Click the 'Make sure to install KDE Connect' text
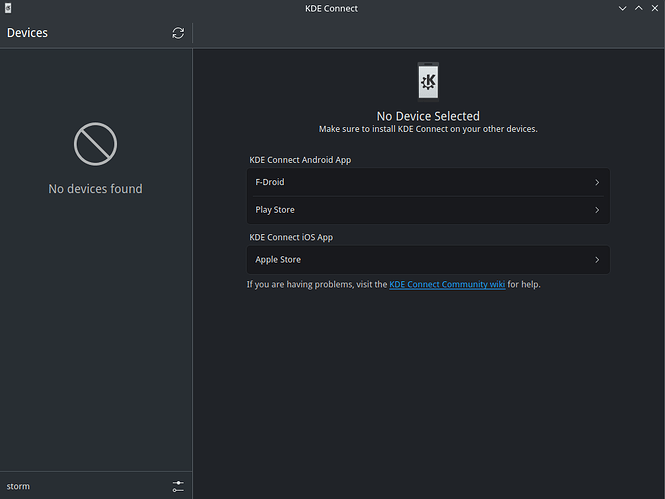The image size is (665, 499). pos(428,129)
